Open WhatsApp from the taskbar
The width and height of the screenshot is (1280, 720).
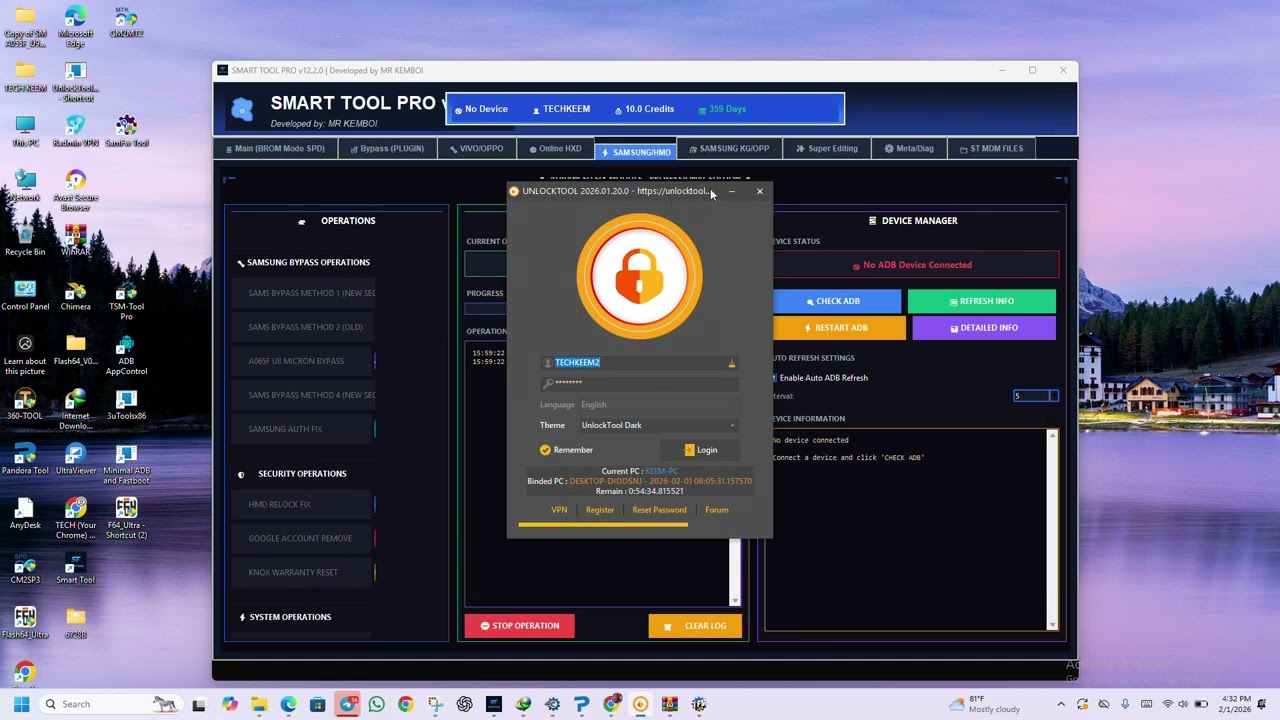376,704
